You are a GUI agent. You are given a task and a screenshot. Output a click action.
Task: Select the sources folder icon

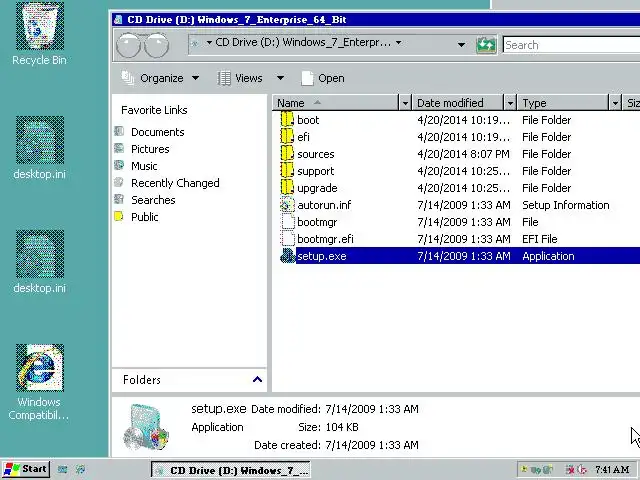click(x=287, y=154)
